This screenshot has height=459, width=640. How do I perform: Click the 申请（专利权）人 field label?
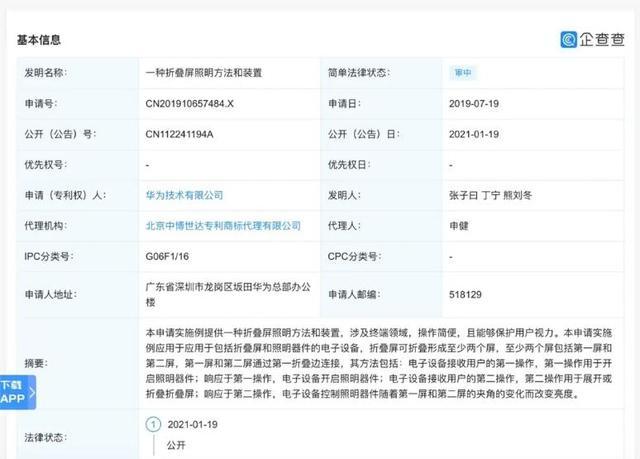point(65,195)
